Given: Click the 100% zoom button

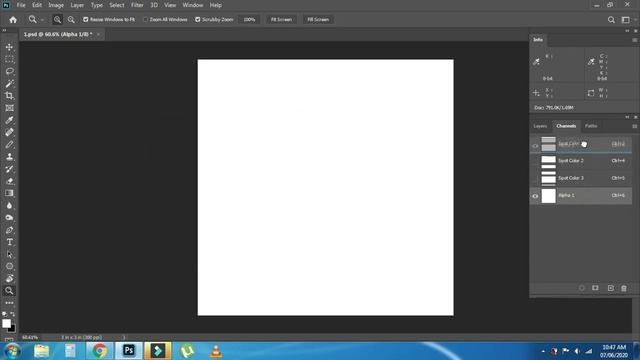Looking at the screenshot, I should click(x=249, y=20).
